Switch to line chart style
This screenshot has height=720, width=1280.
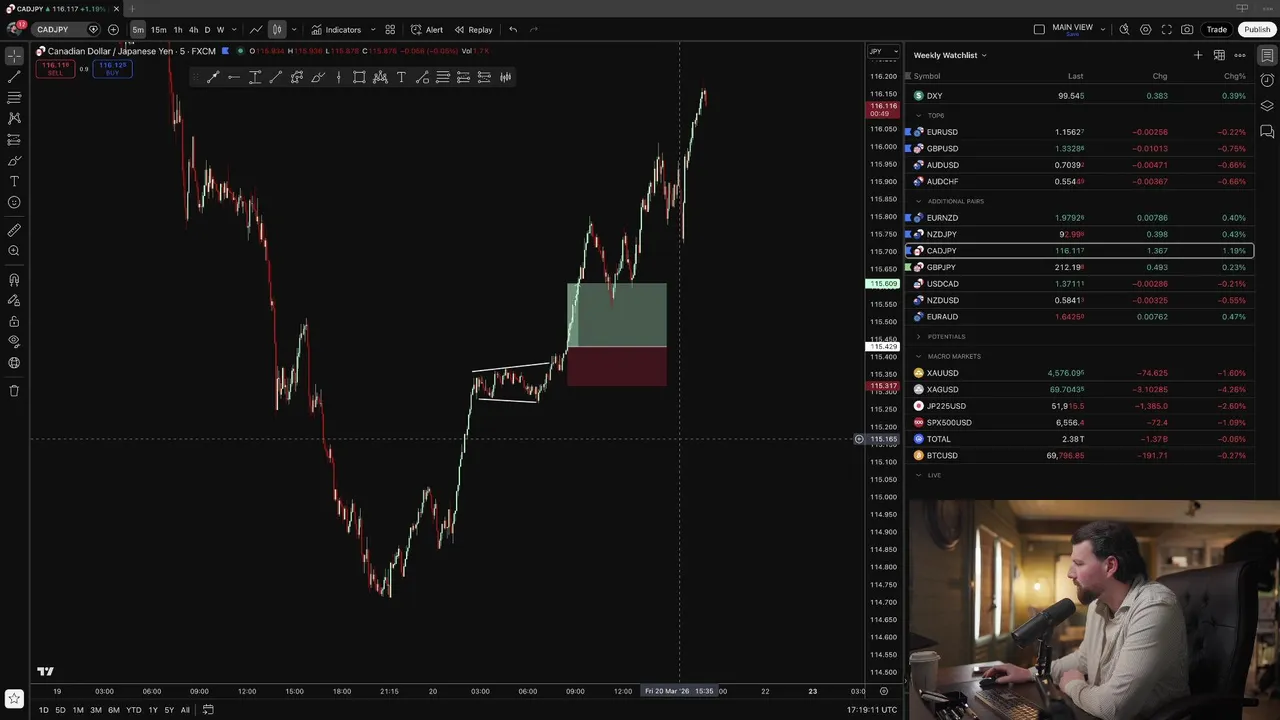coord(256,30)
